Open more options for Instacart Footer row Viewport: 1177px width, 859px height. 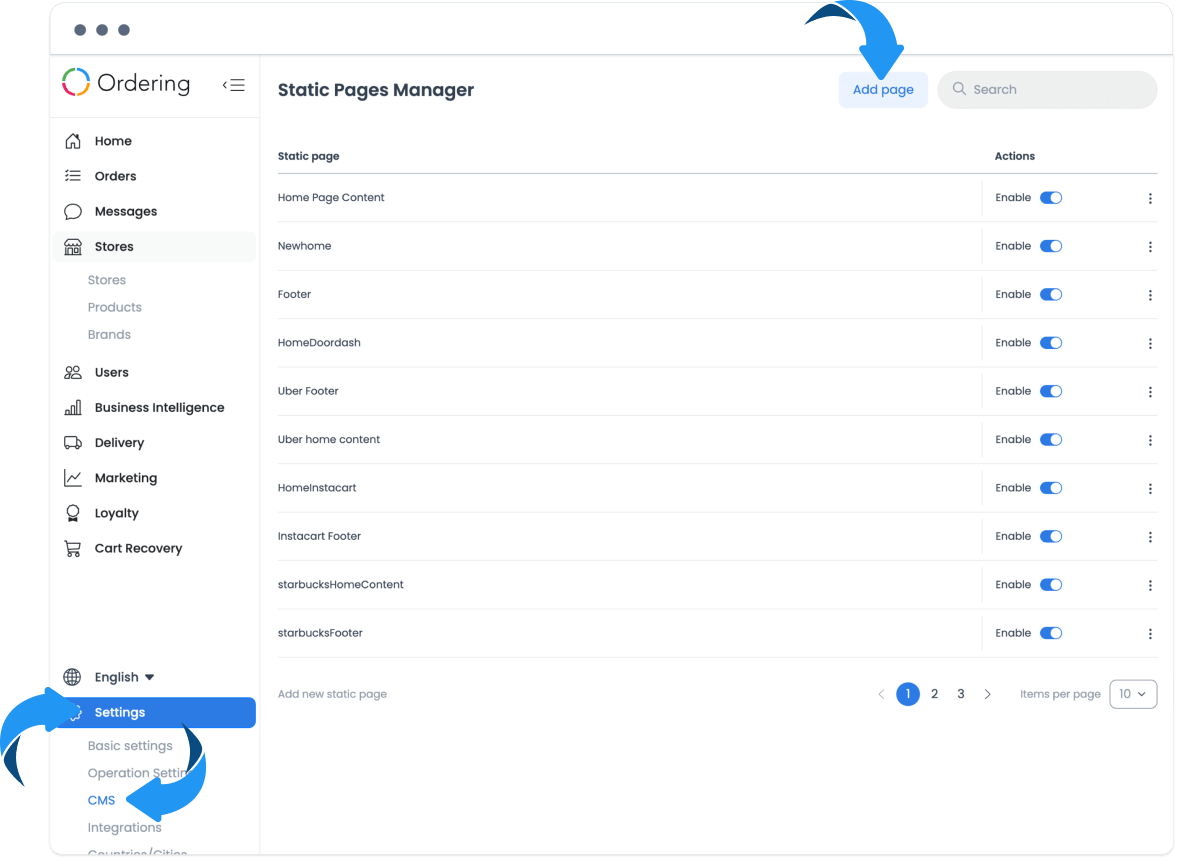click(x=1150, y=537)
